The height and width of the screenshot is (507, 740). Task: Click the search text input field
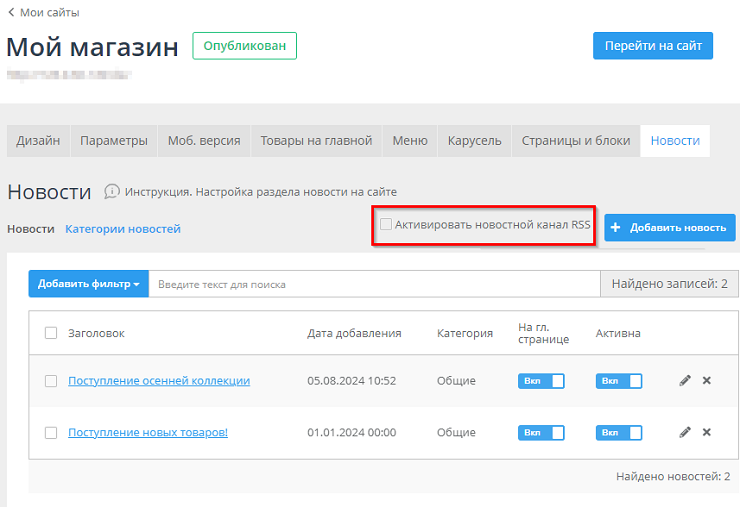tap(375, 284)
